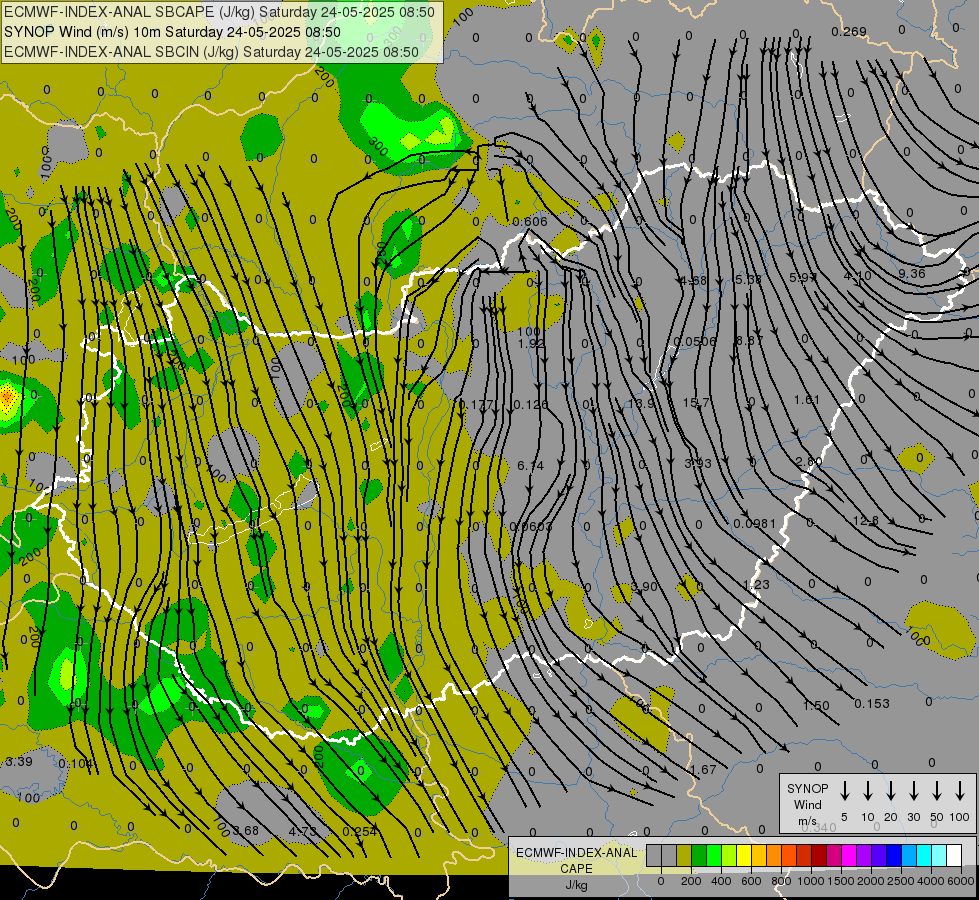
Task: Pick the dark red swatch above 1000
Action: coord(819,856)
